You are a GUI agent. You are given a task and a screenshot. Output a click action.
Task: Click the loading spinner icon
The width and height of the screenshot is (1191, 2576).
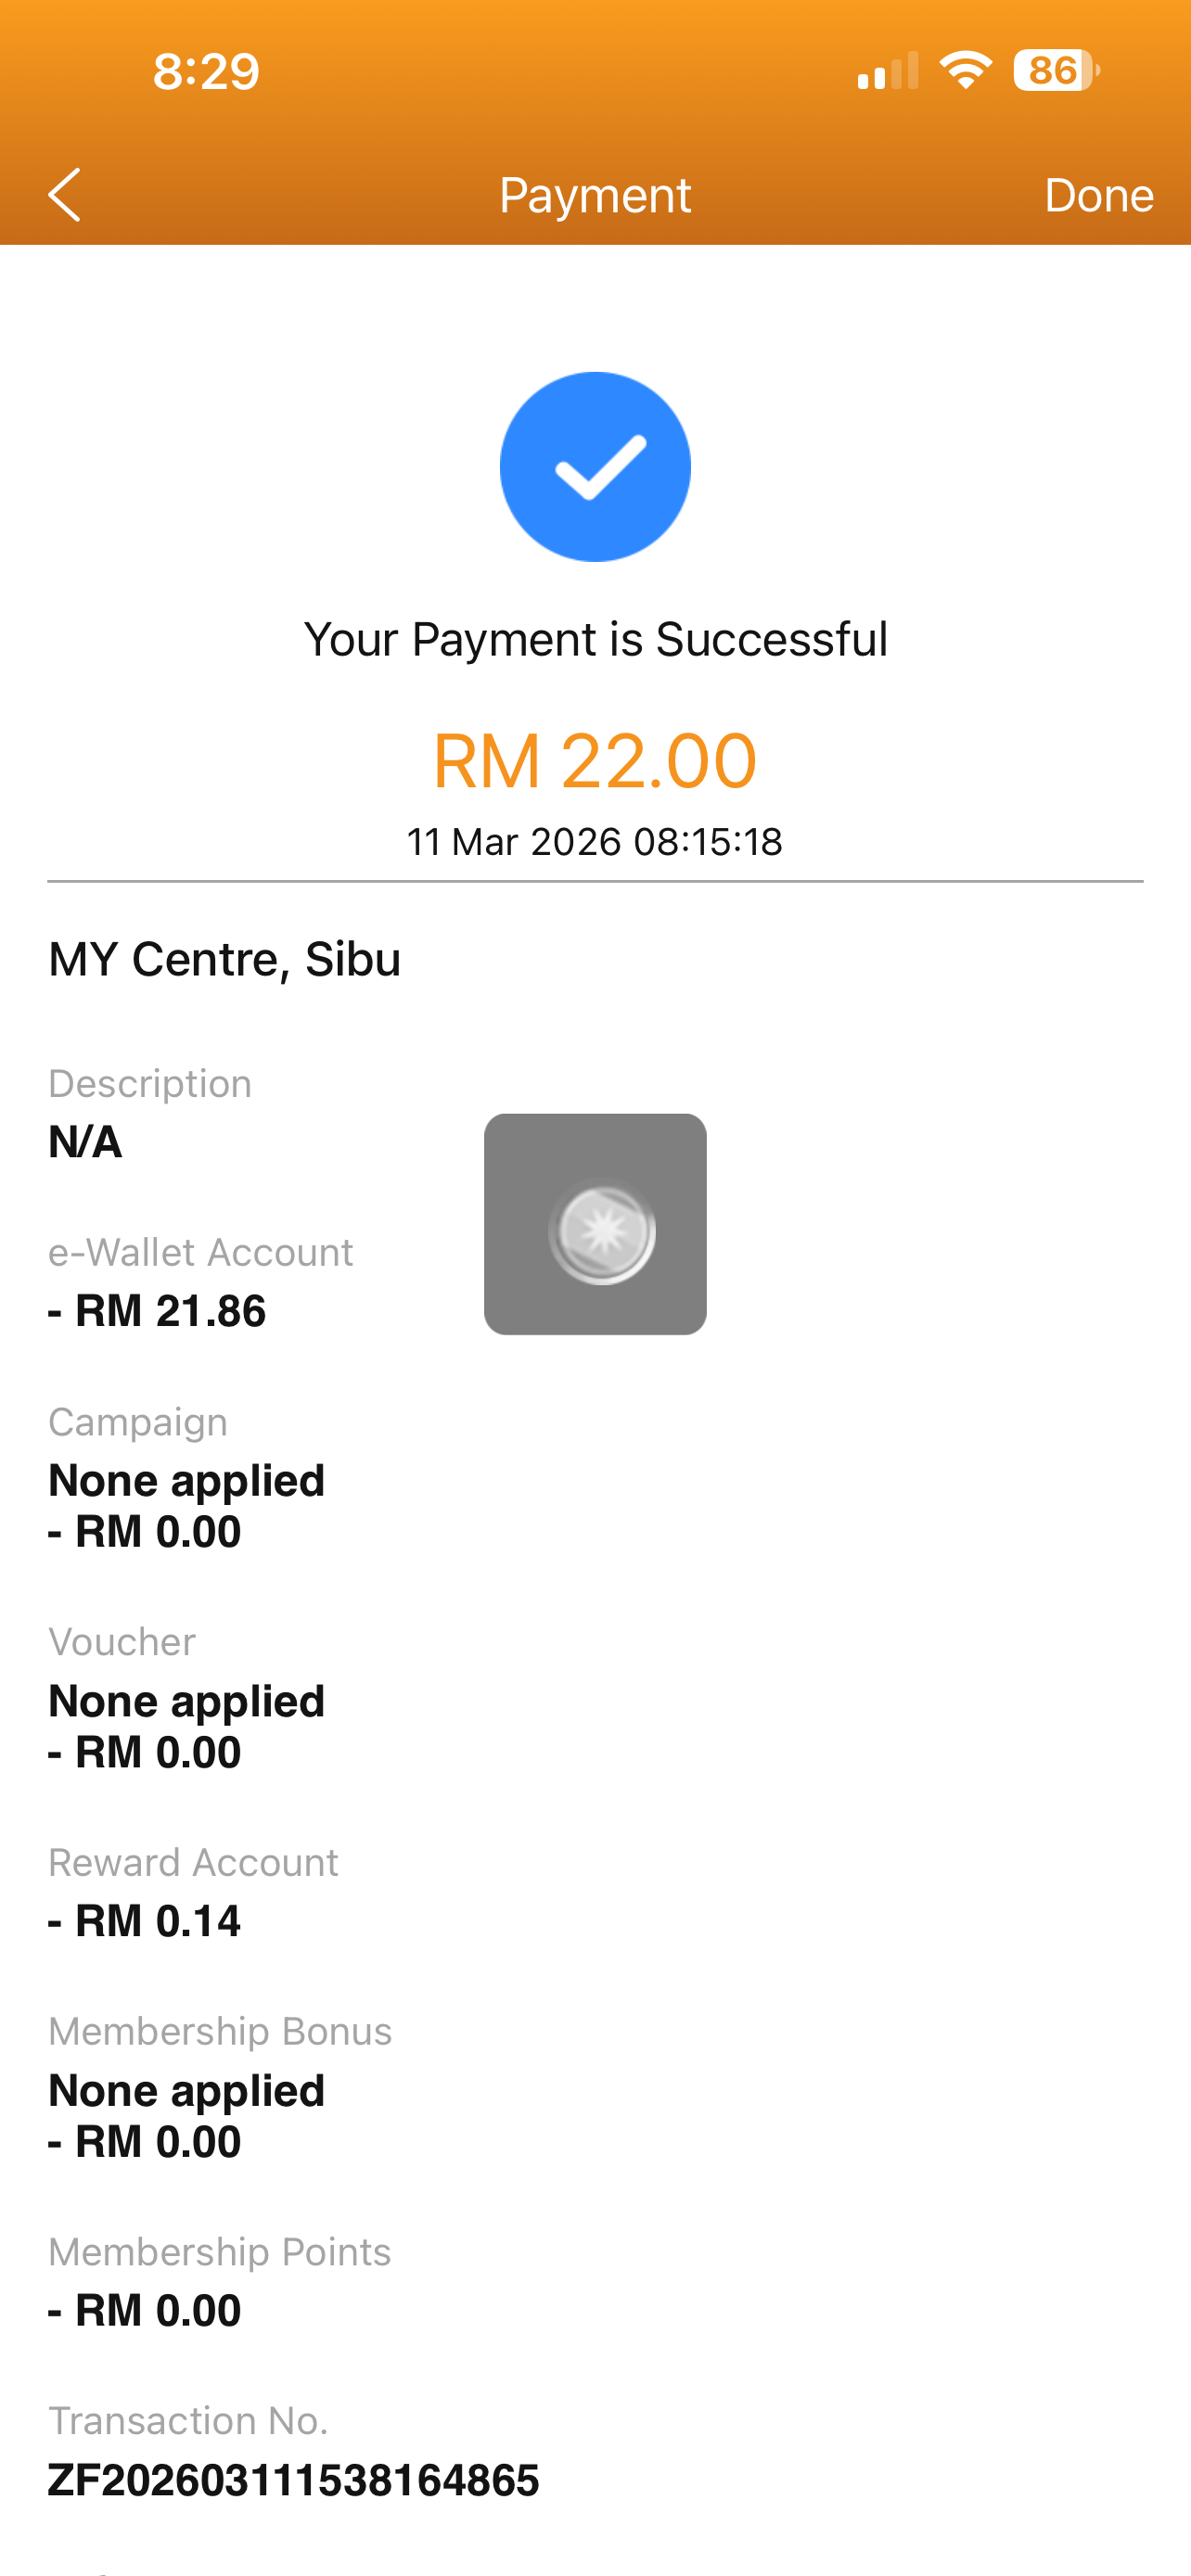pyautogui.click(x=601, y=1231)
